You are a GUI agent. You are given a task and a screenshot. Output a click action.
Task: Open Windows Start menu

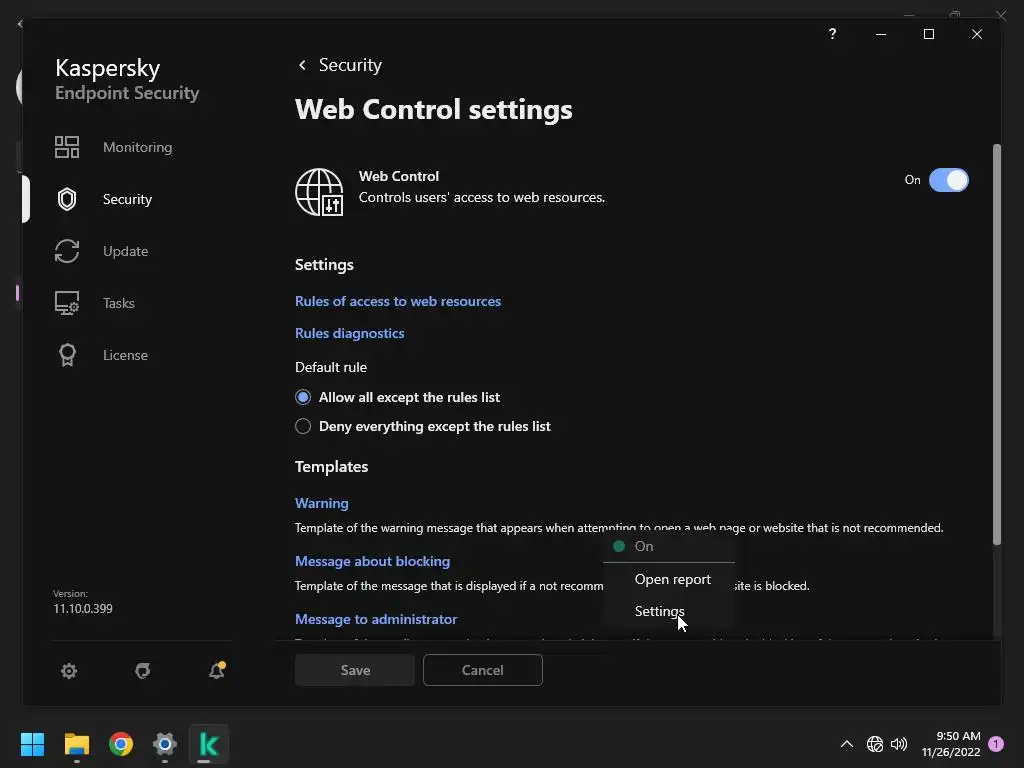click(32, 744)
